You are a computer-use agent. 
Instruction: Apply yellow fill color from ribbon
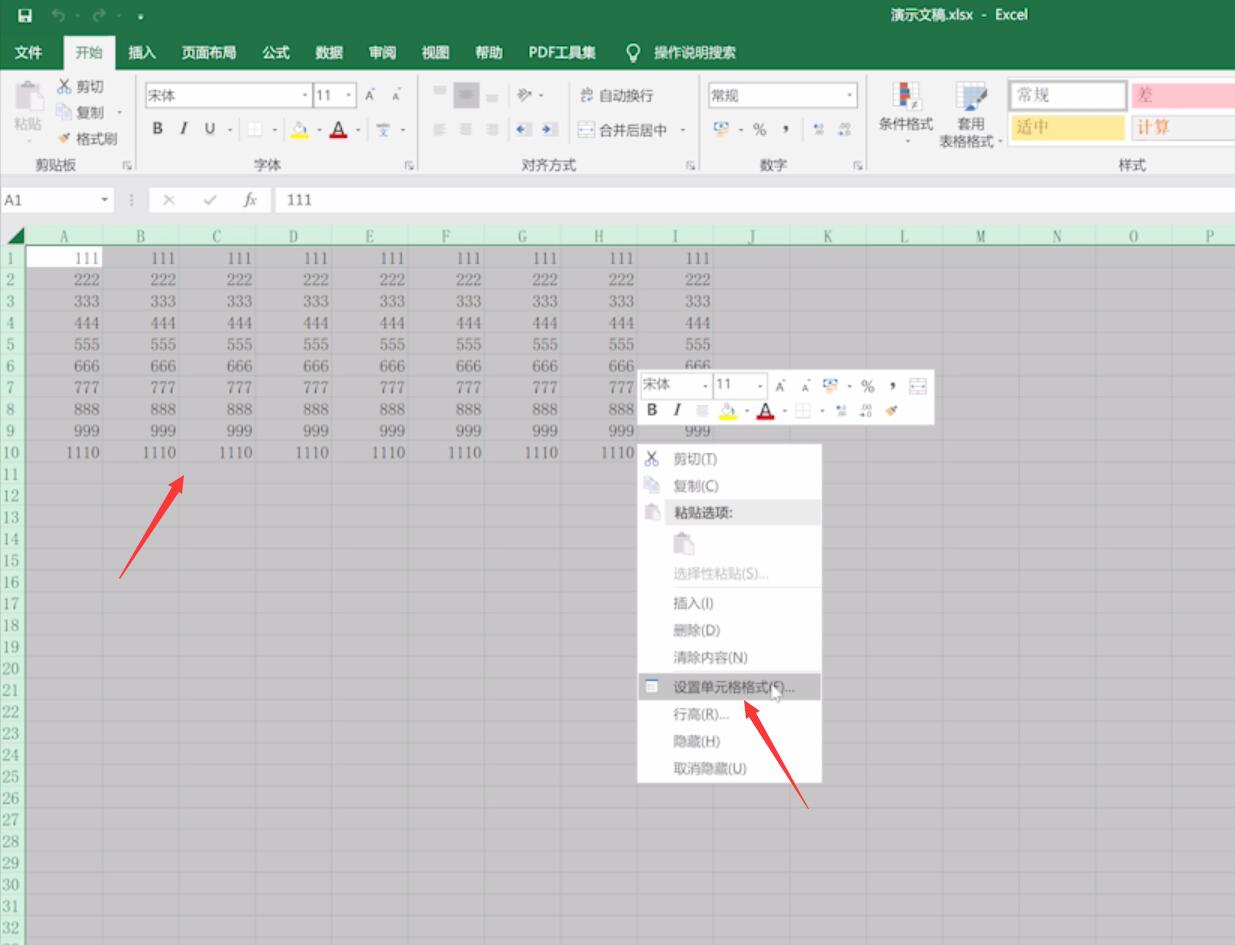pos(299,129)
